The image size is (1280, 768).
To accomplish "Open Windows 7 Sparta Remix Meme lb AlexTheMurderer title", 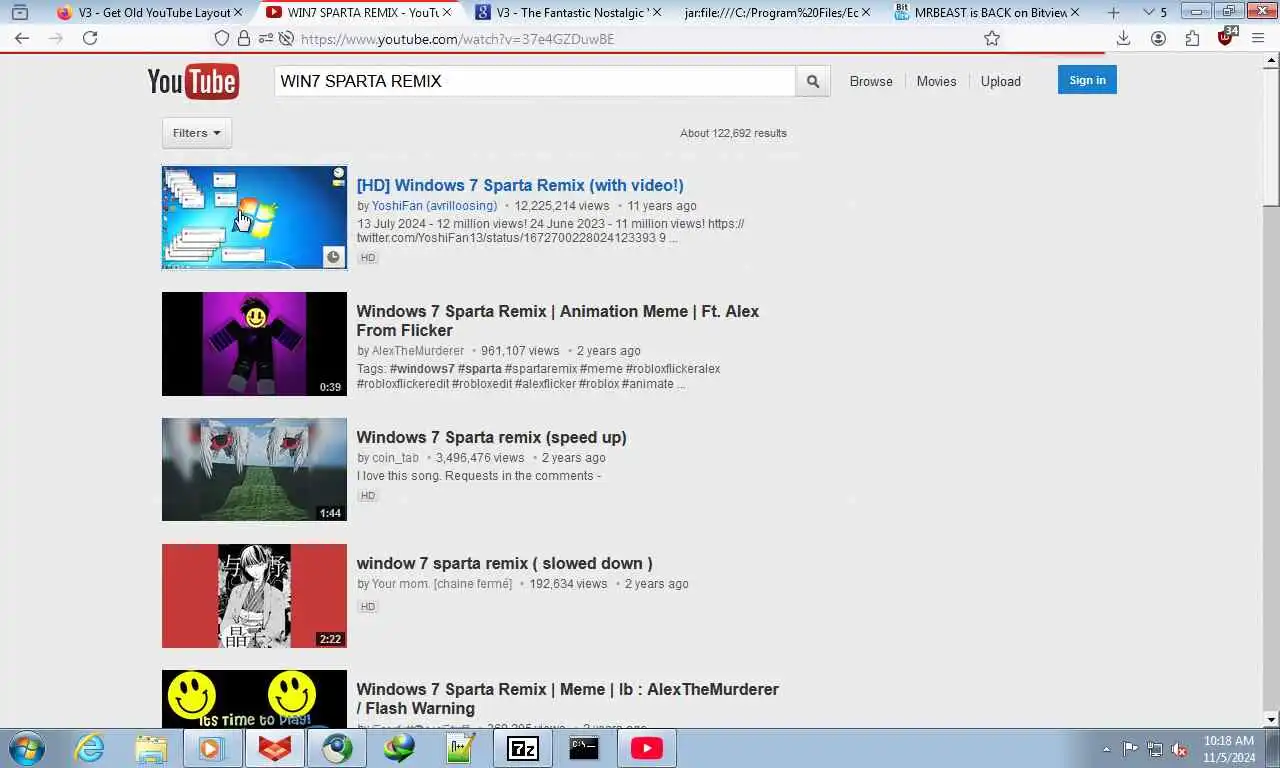I will click(x=567, y=698).
